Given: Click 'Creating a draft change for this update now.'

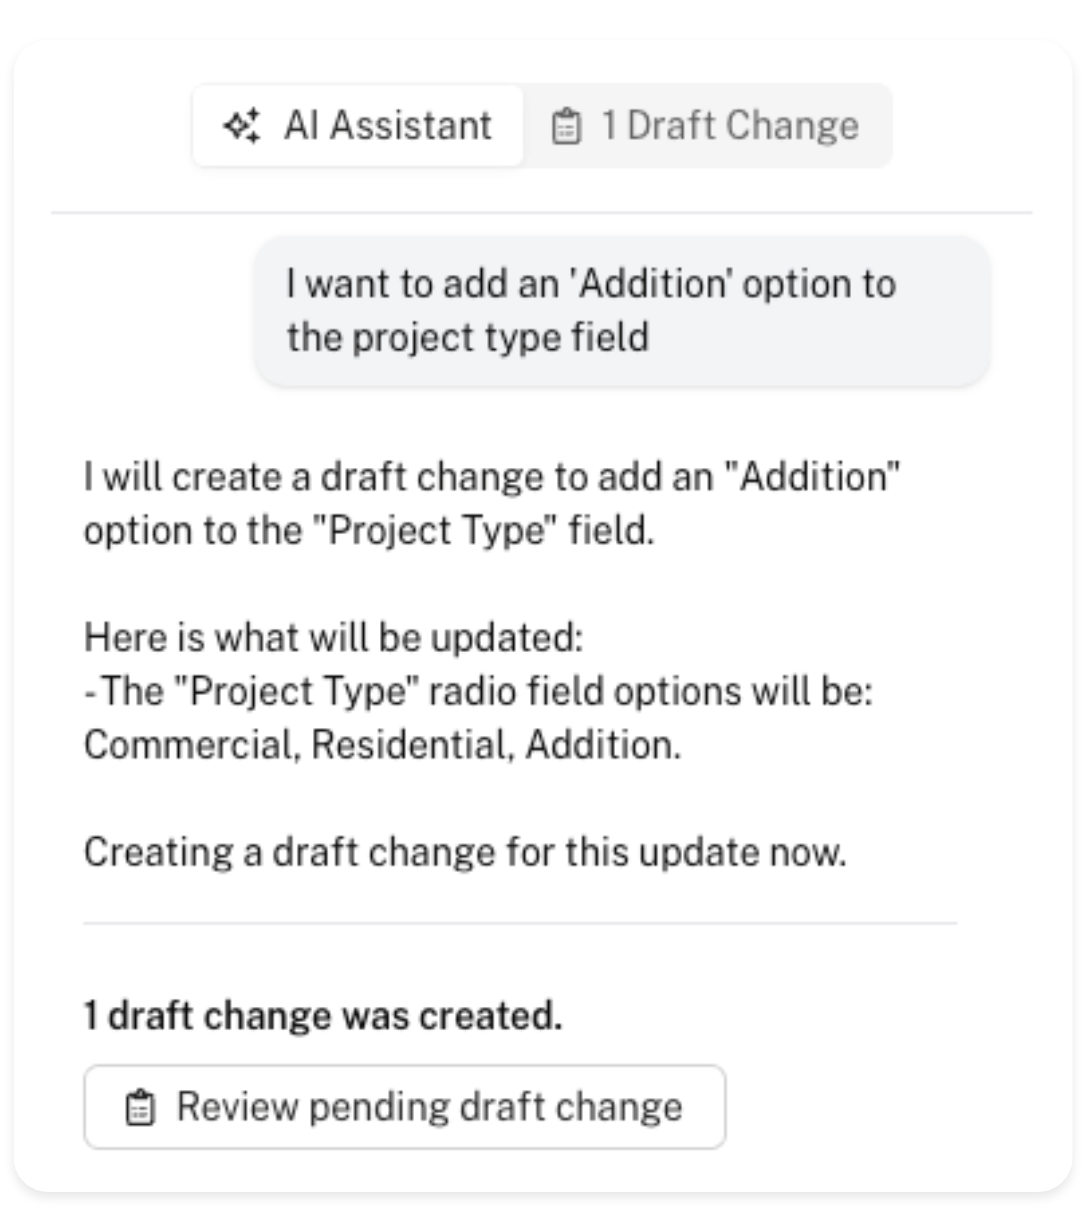Looking at the screenshot, I should click(465, 852).
